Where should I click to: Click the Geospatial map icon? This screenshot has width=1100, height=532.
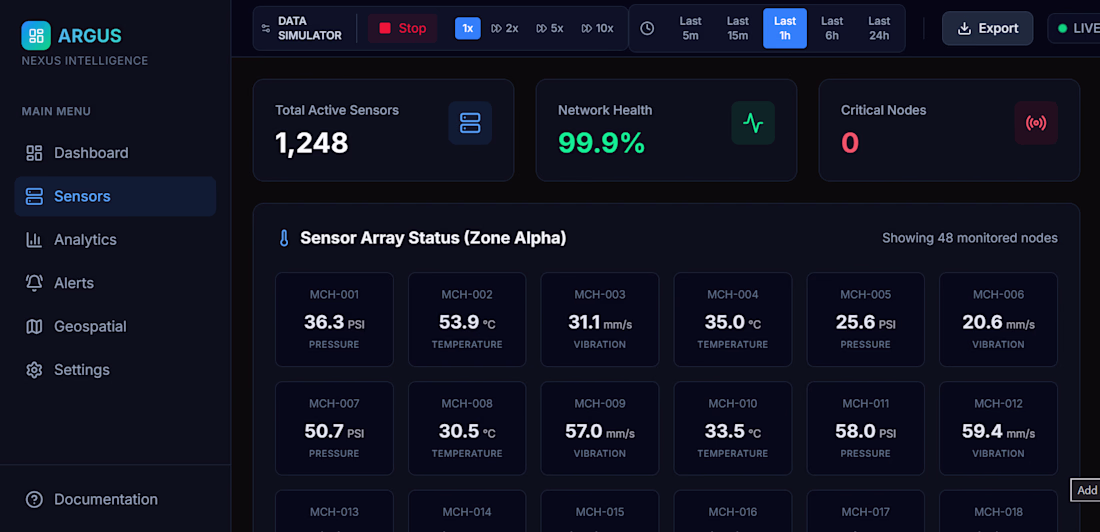coord(34,326)
